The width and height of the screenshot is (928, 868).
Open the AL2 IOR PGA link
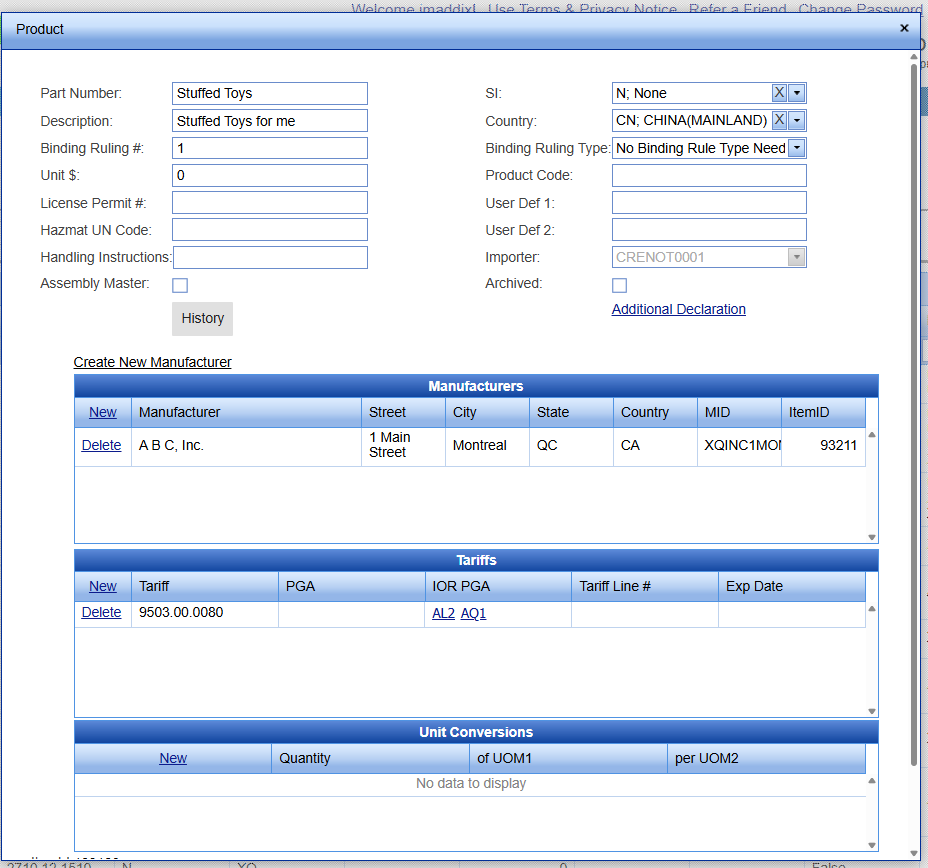(x=443, y=613)
